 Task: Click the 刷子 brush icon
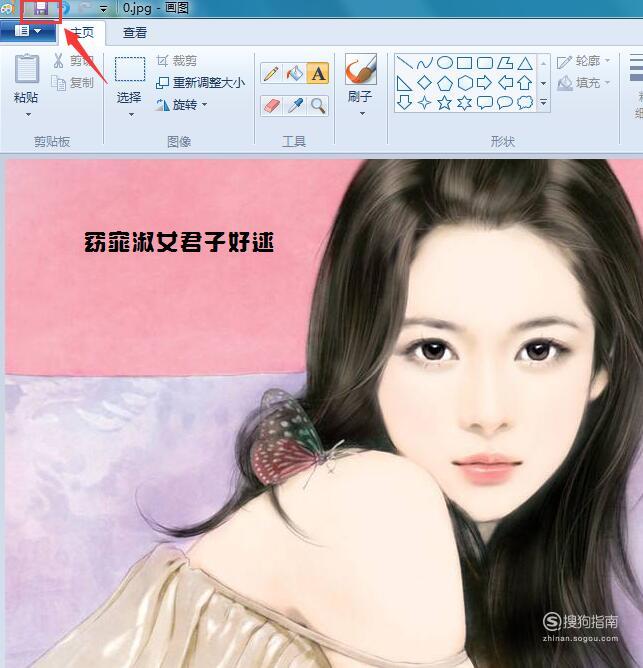click(360, 69)
